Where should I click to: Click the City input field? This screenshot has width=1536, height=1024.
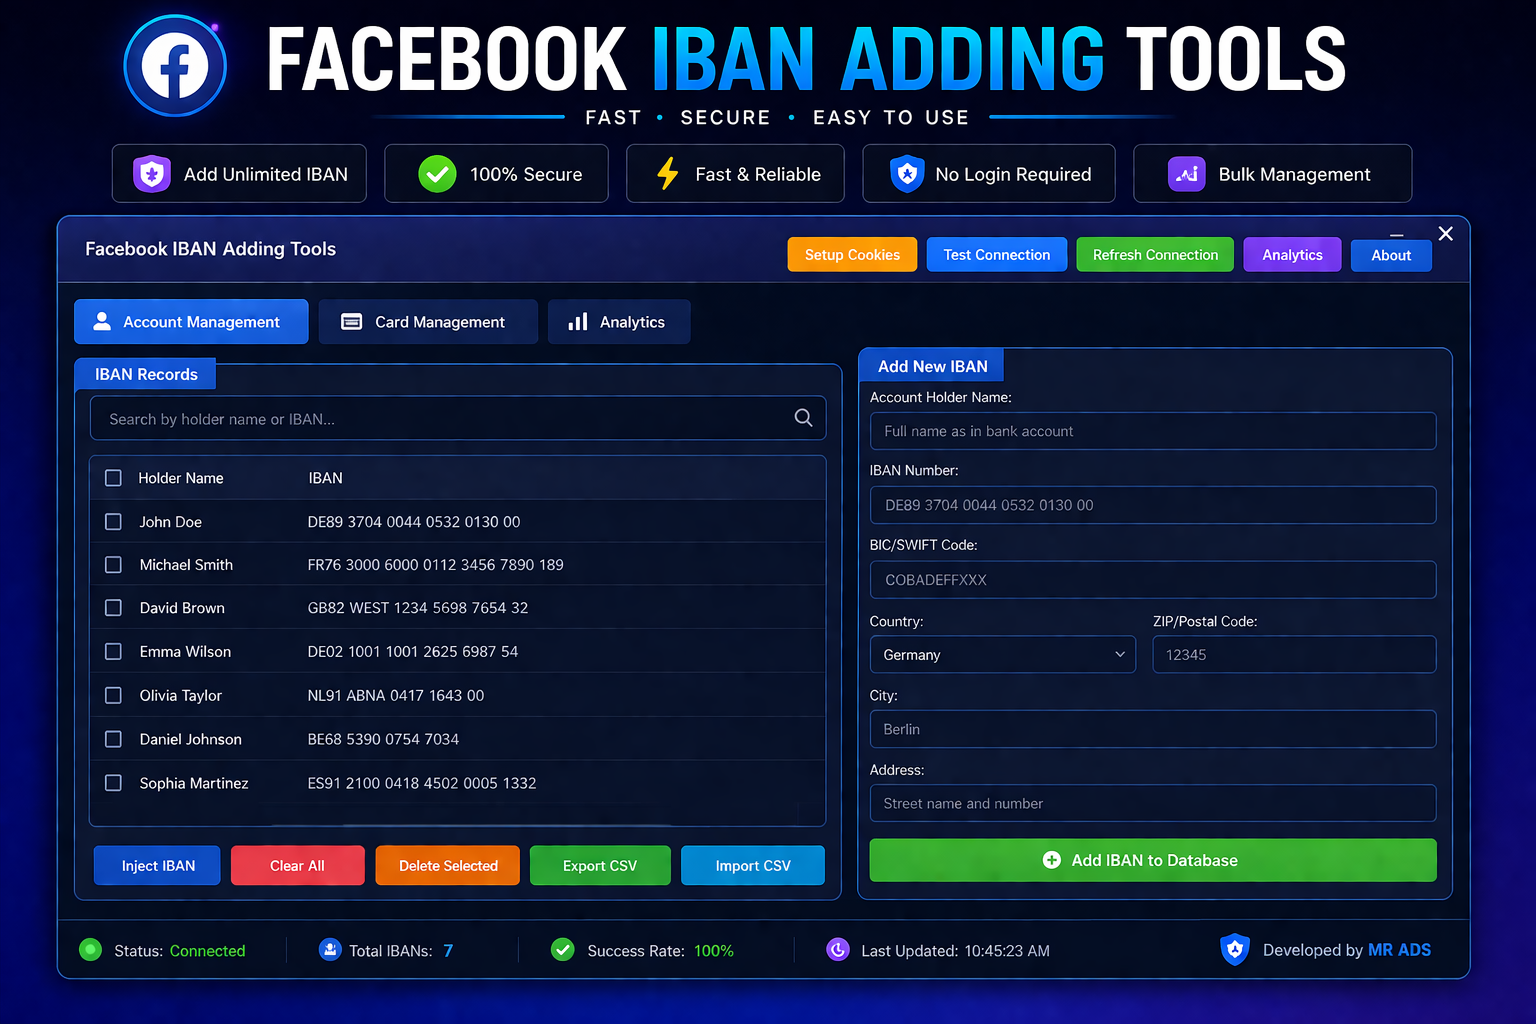(x=1153, y=729)
